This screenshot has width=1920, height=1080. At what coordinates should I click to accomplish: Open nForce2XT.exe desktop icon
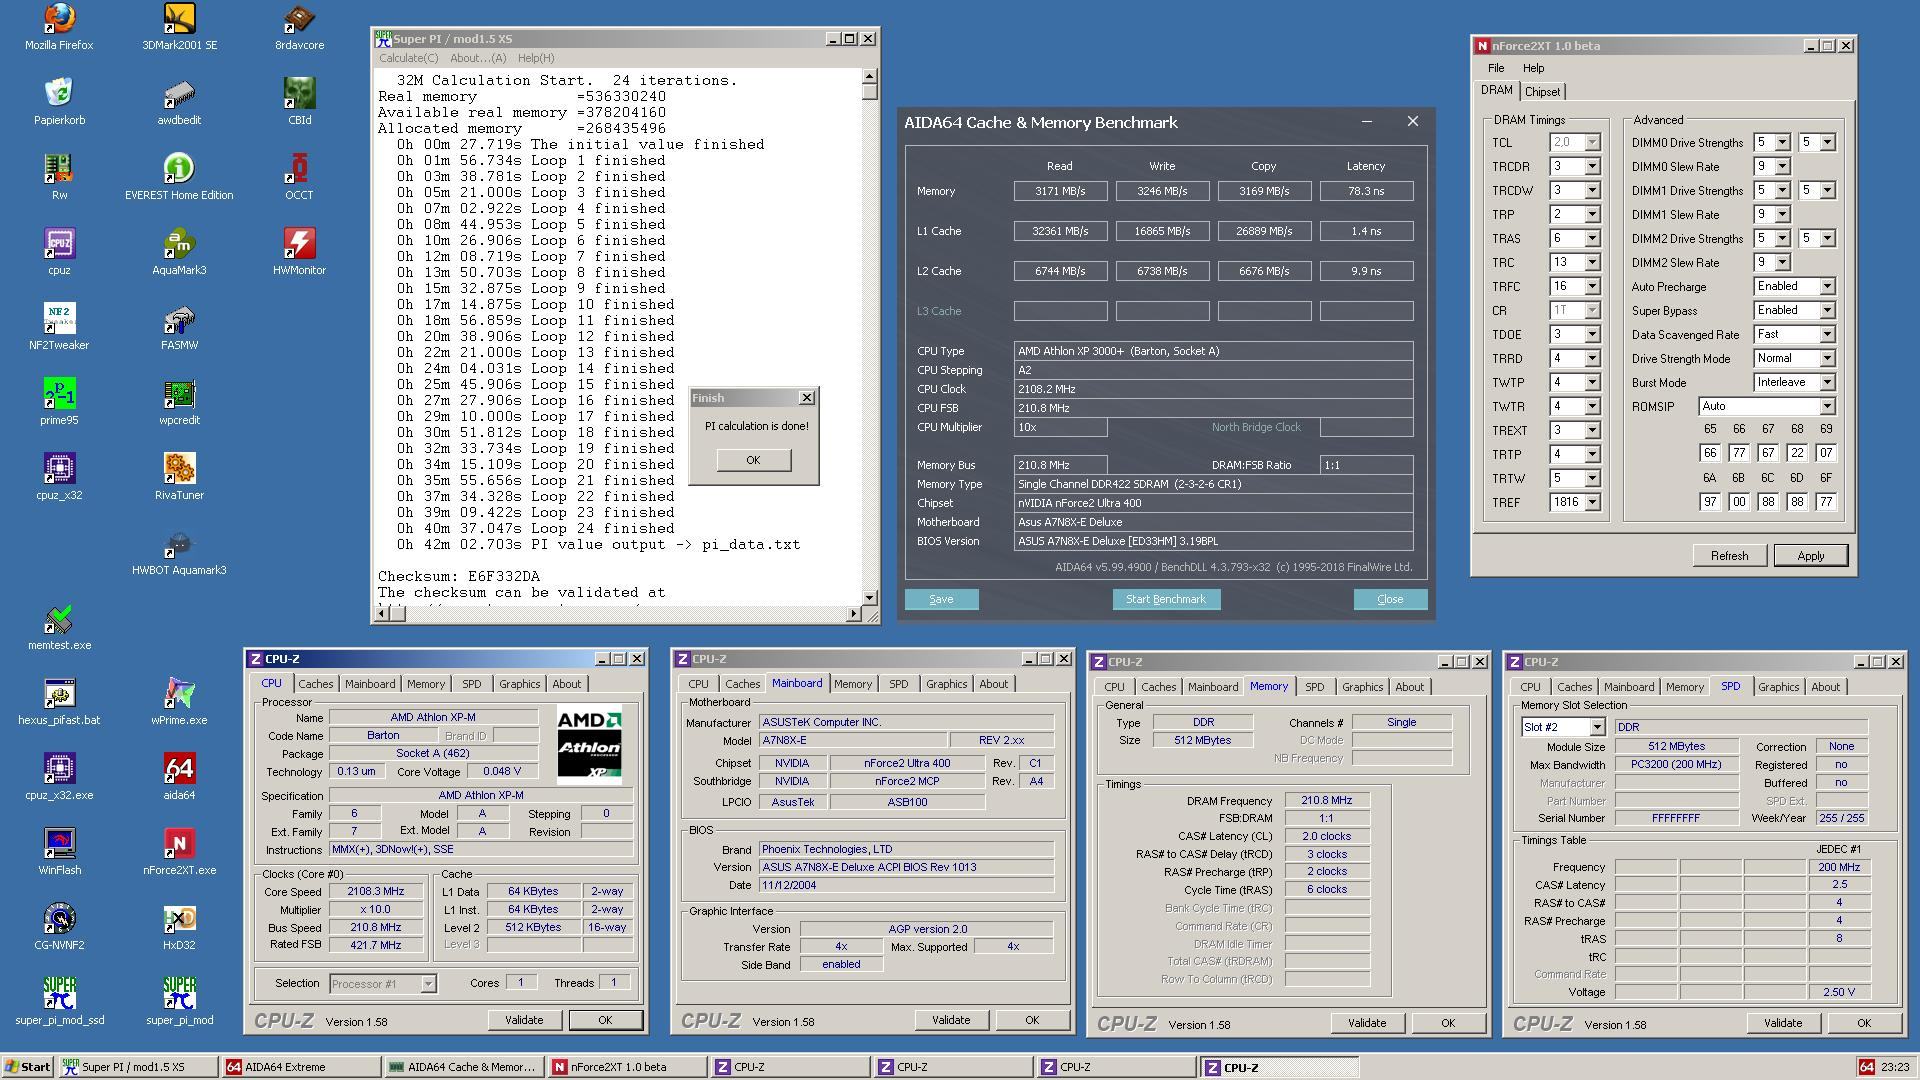(x=179, y=852)
